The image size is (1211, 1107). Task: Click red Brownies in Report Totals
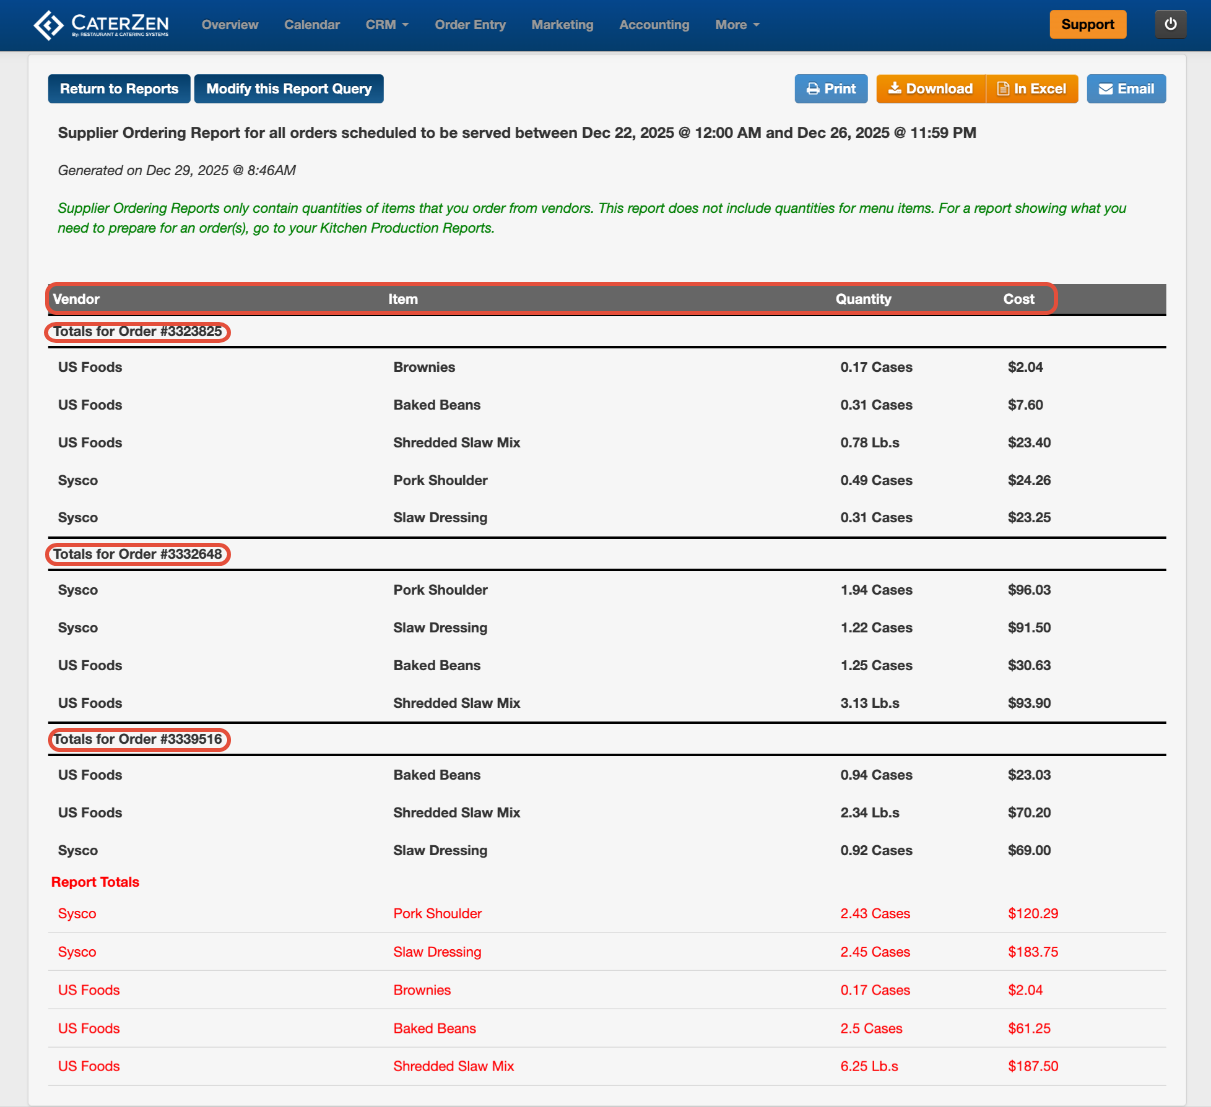click(422, 990)
